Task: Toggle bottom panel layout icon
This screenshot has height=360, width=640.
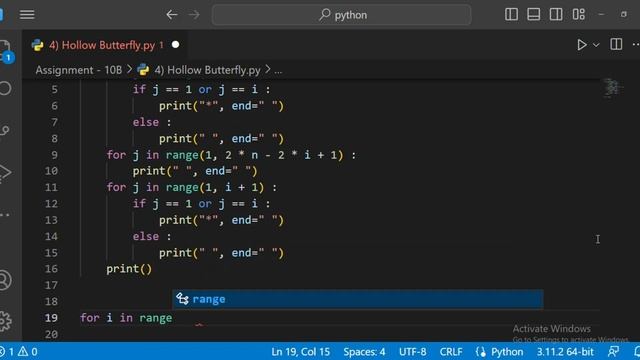Action: [x=533, y=15]
